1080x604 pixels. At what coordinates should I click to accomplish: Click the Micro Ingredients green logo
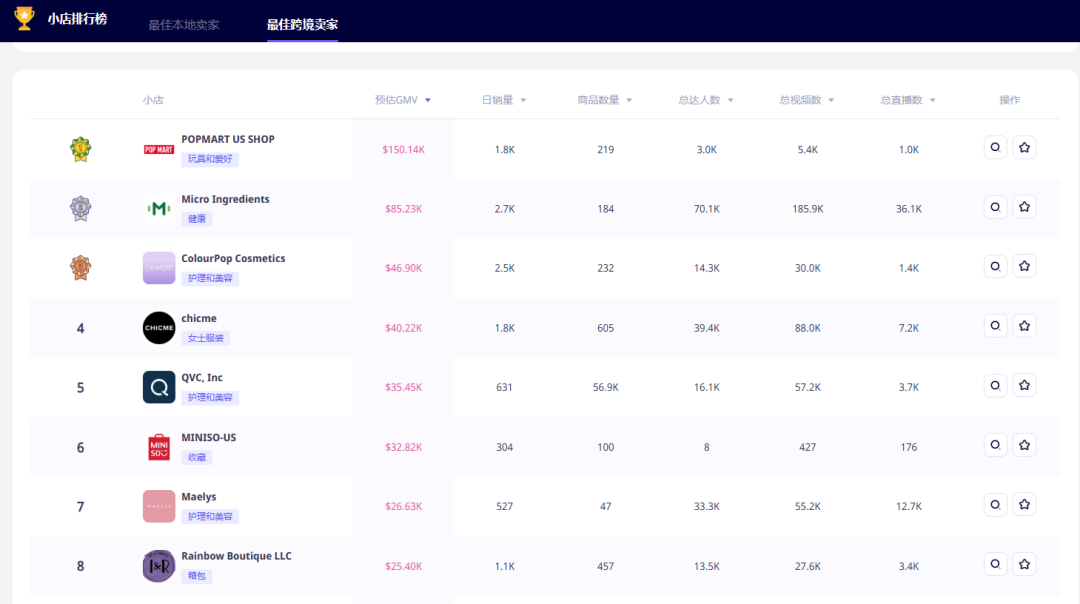(159, 209)
